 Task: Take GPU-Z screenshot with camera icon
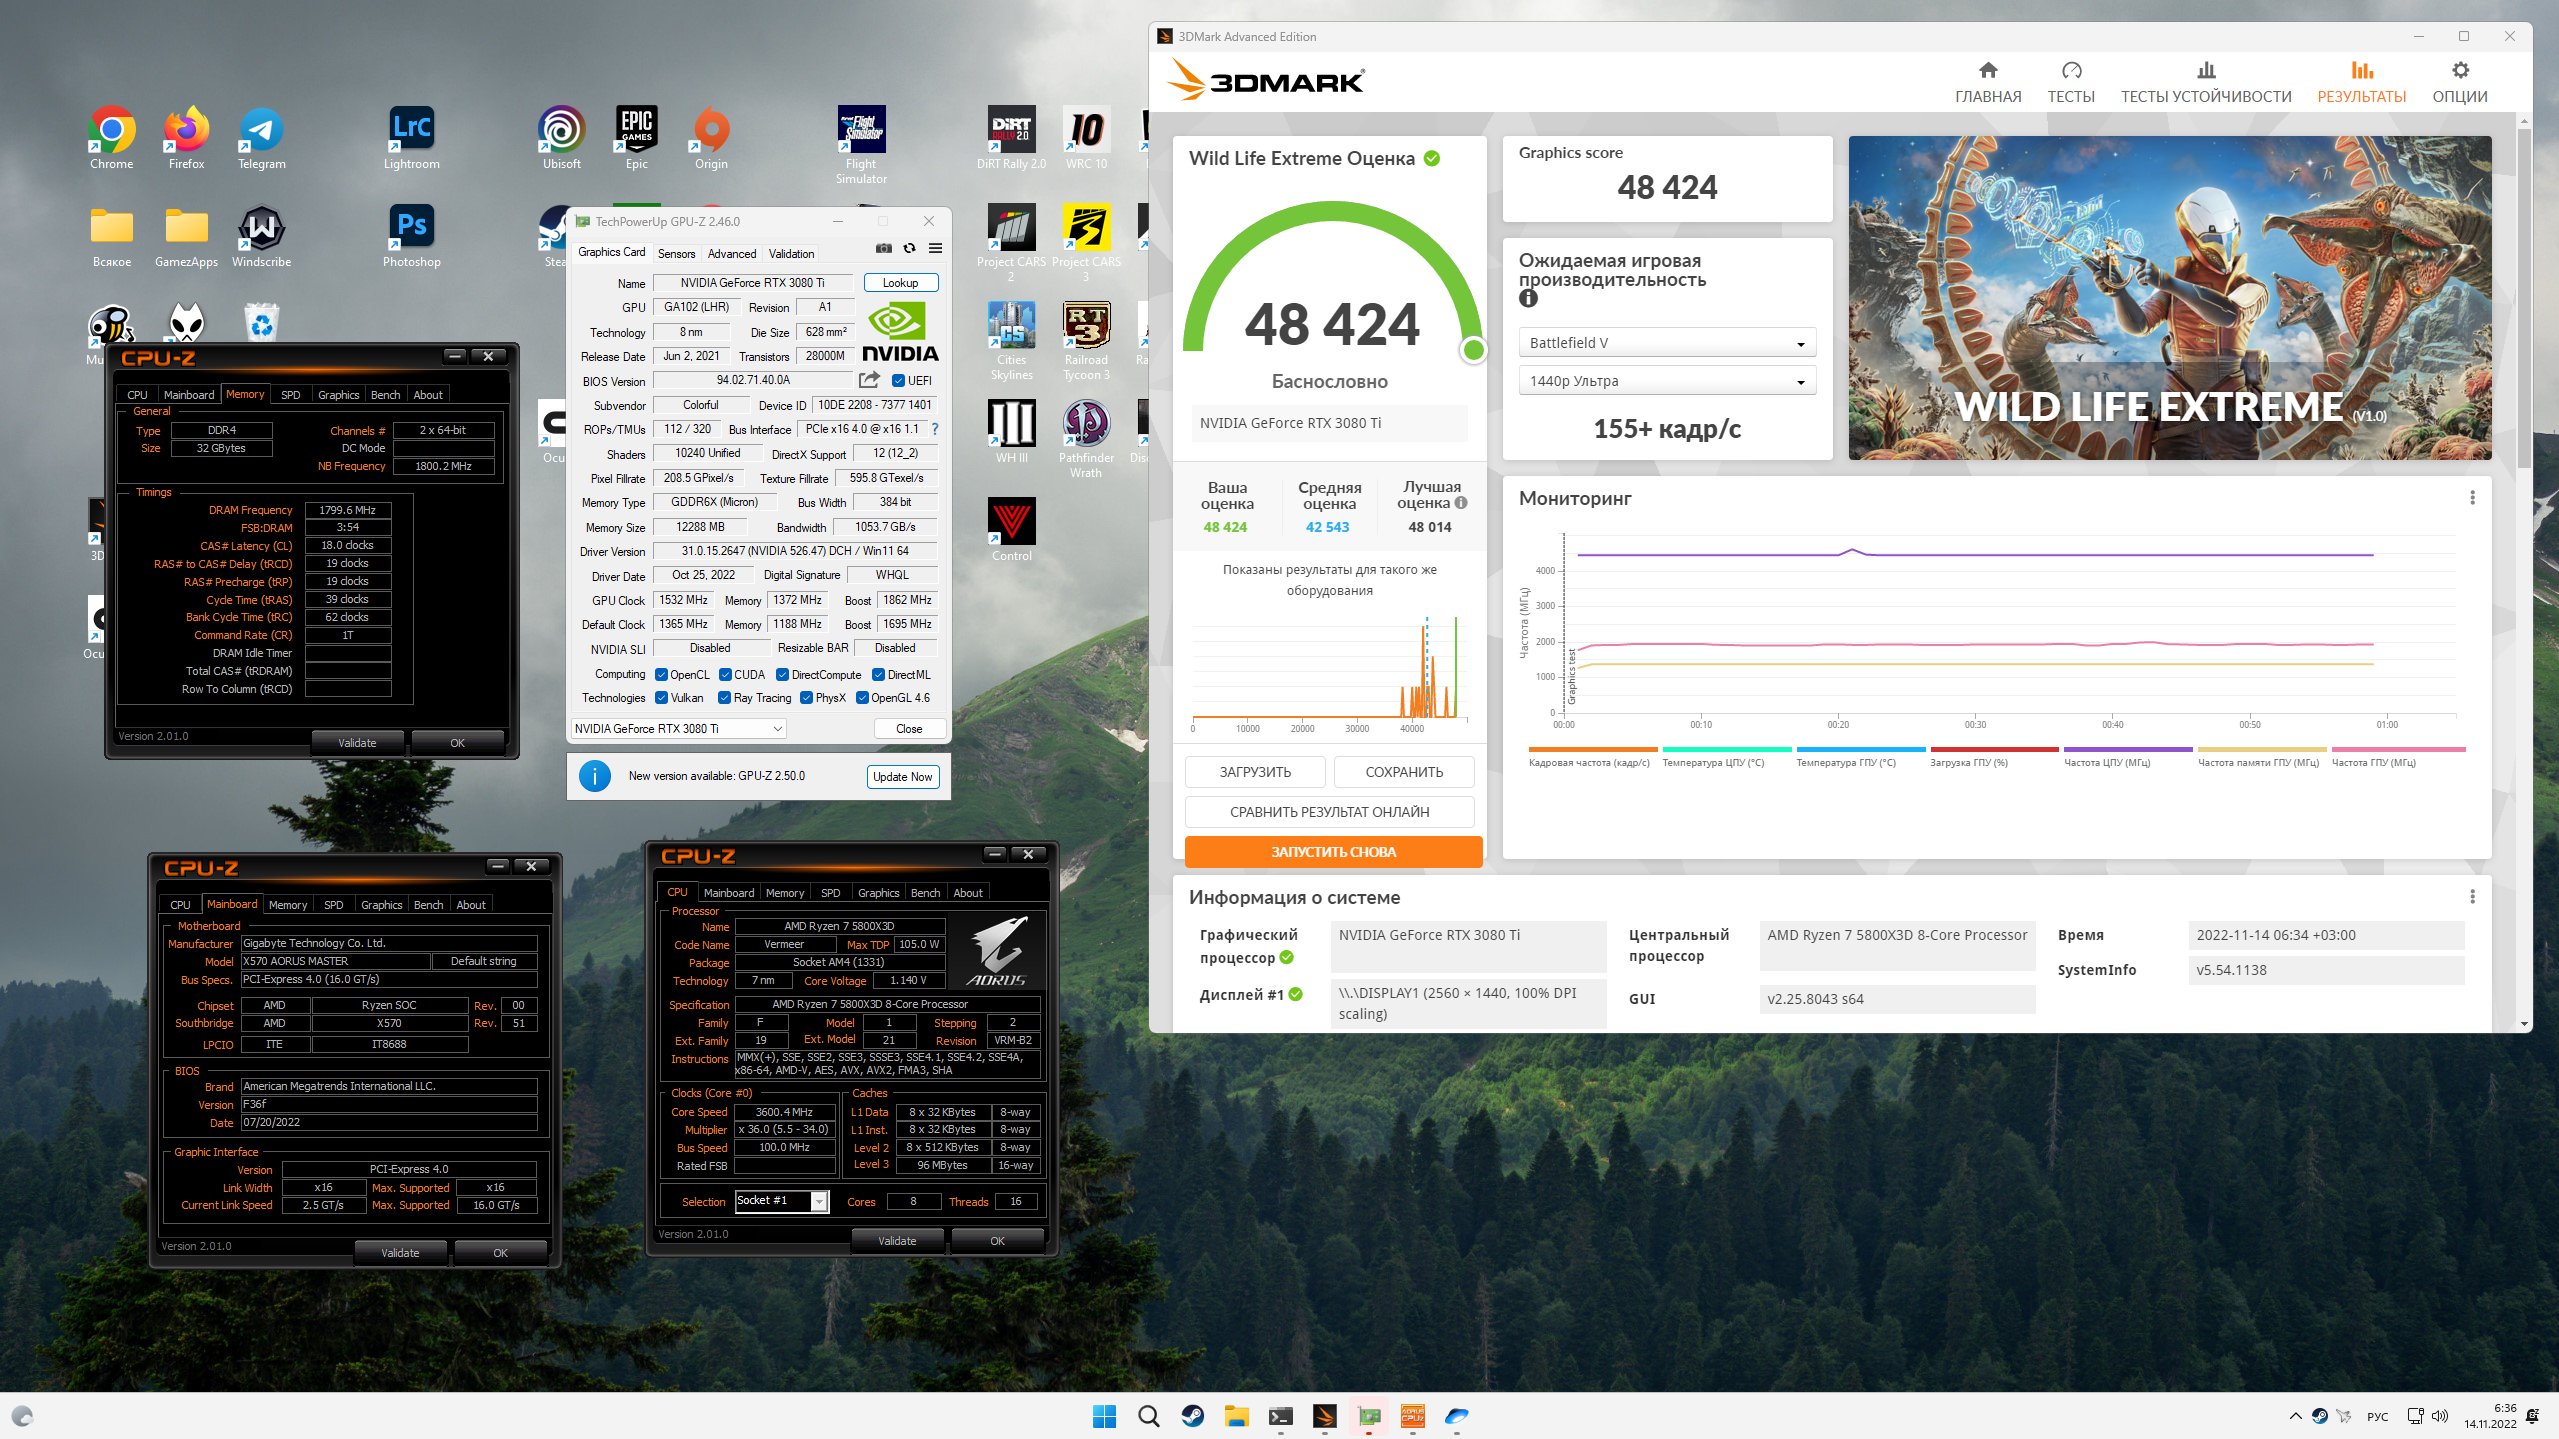(x=884, y=248)
